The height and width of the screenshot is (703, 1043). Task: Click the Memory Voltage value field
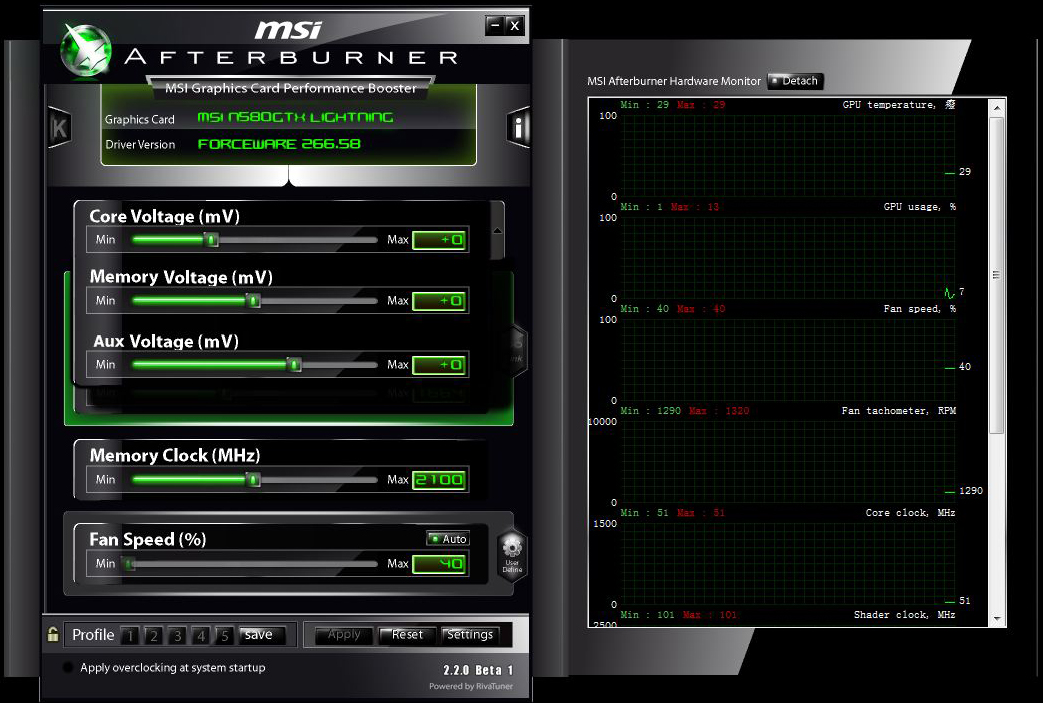click(439, 301)
